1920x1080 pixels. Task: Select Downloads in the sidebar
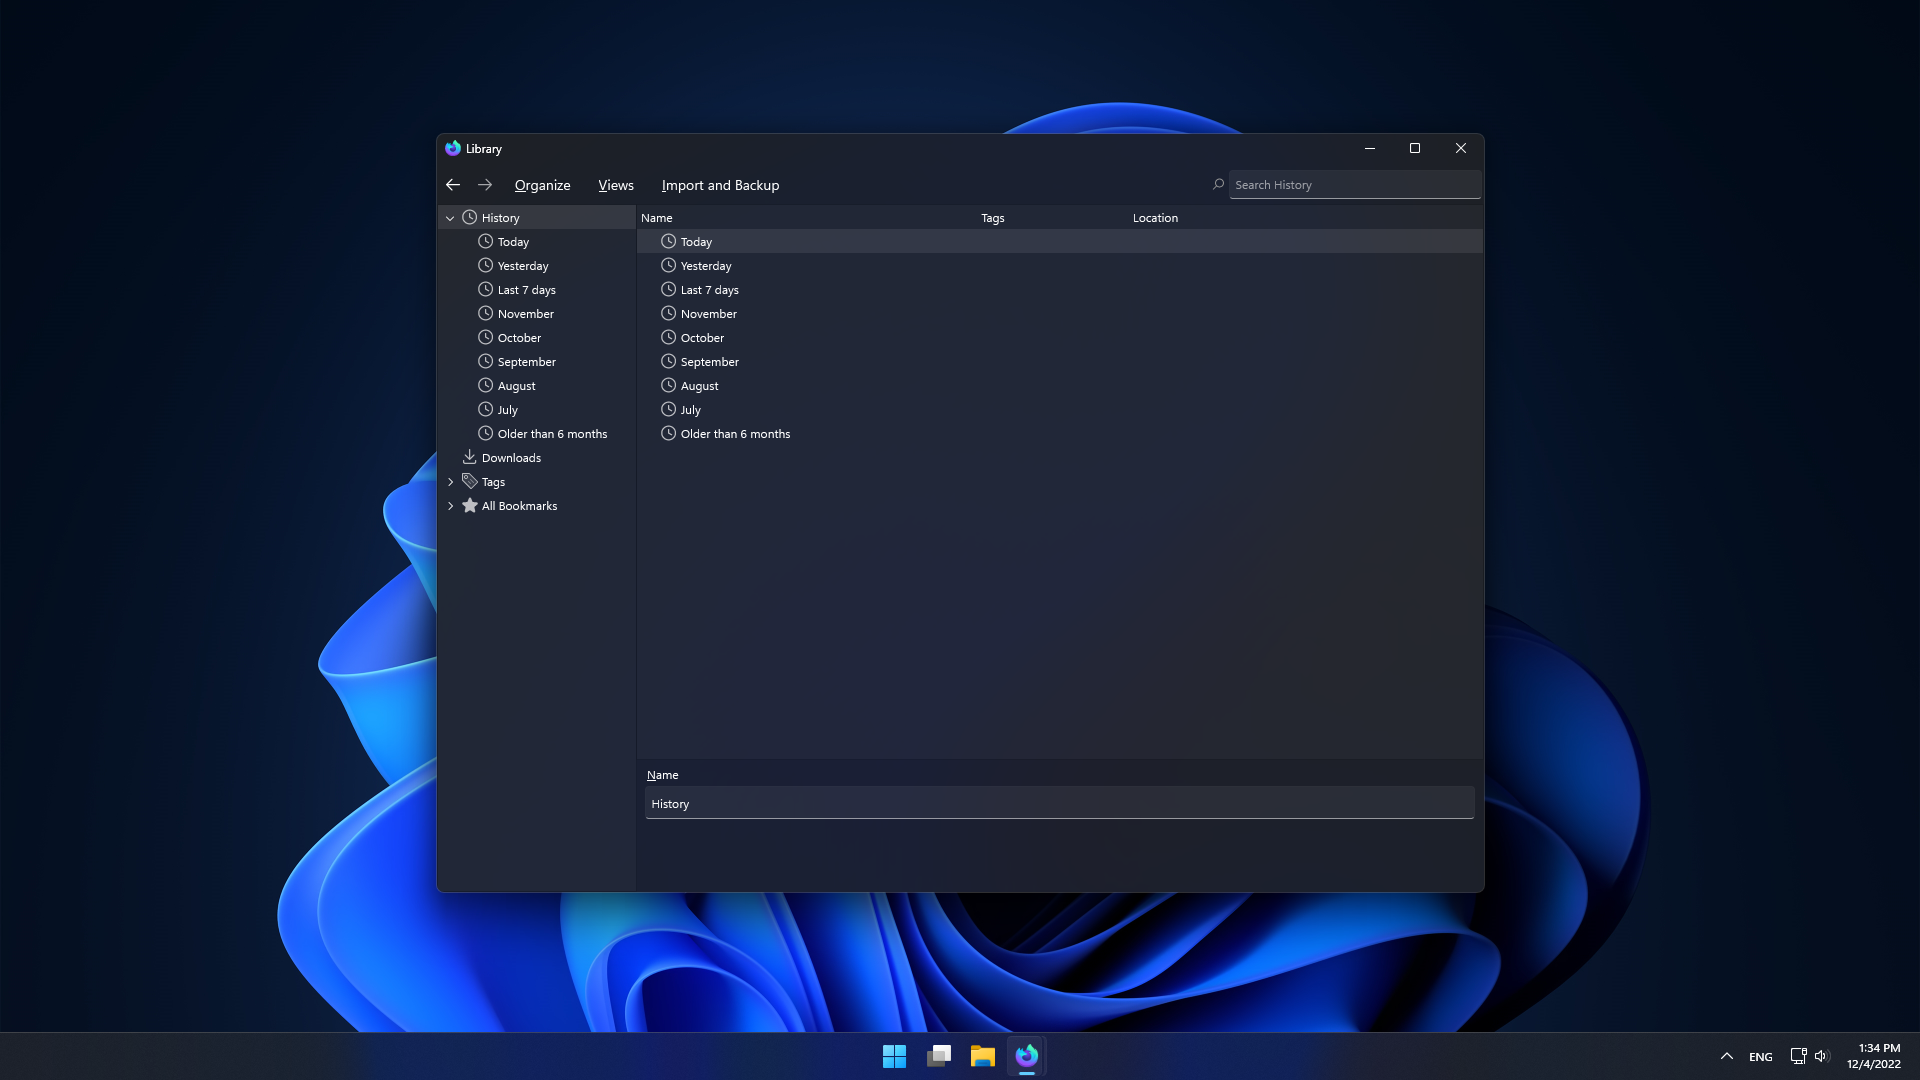[x=511, y=458]
